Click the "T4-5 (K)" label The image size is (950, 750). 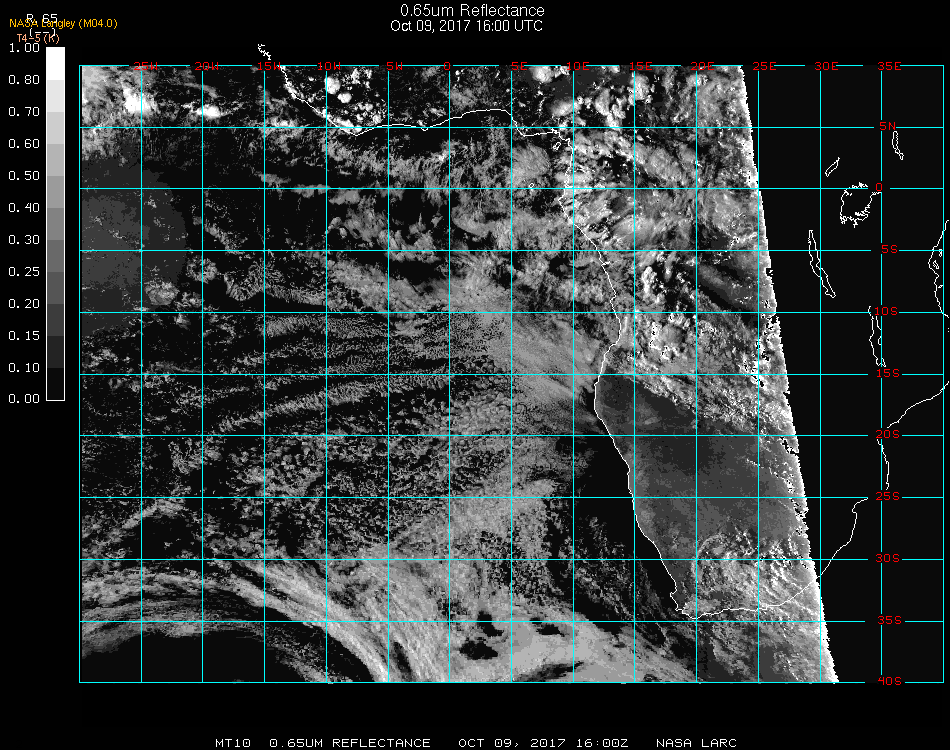coord(38,38)
